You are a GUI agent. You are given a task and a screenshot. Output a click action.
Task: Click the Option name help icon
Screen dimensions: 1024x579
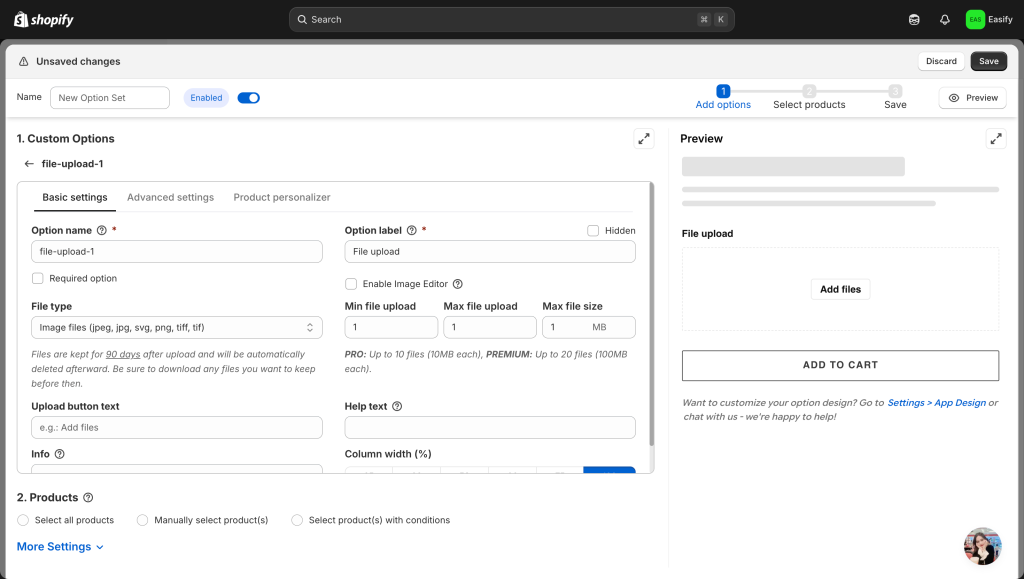[x=102, y=230]
